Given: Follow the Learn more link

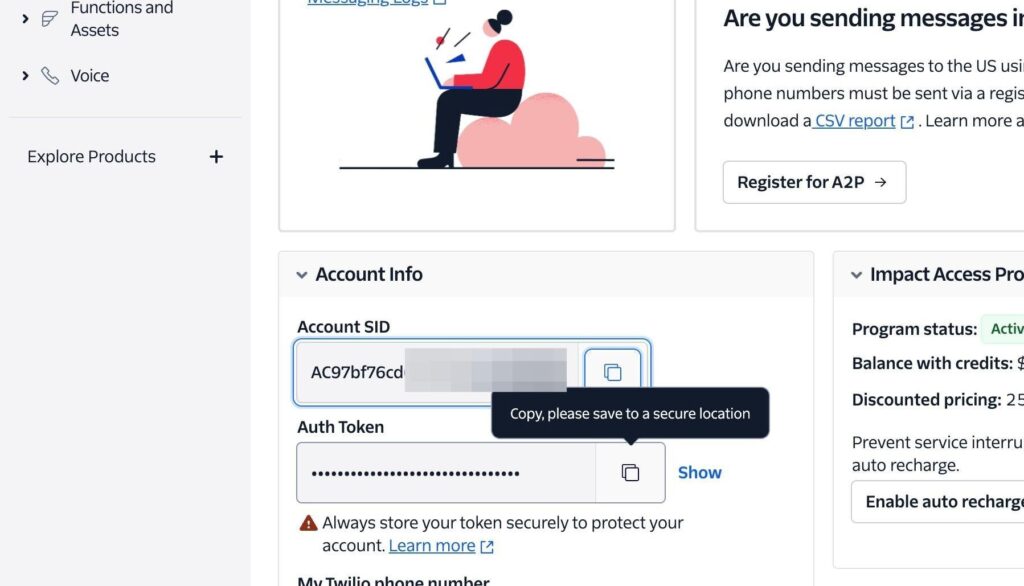Looking at the screenshot, I should pos(432,546).
